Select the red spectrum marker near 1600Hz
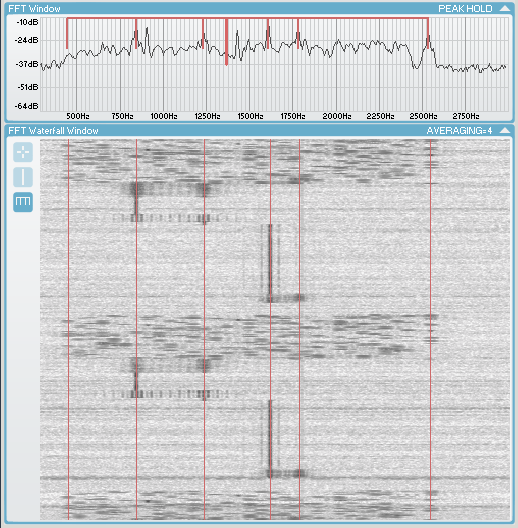Viewport: 518px width, 528px height. [268, 34]
